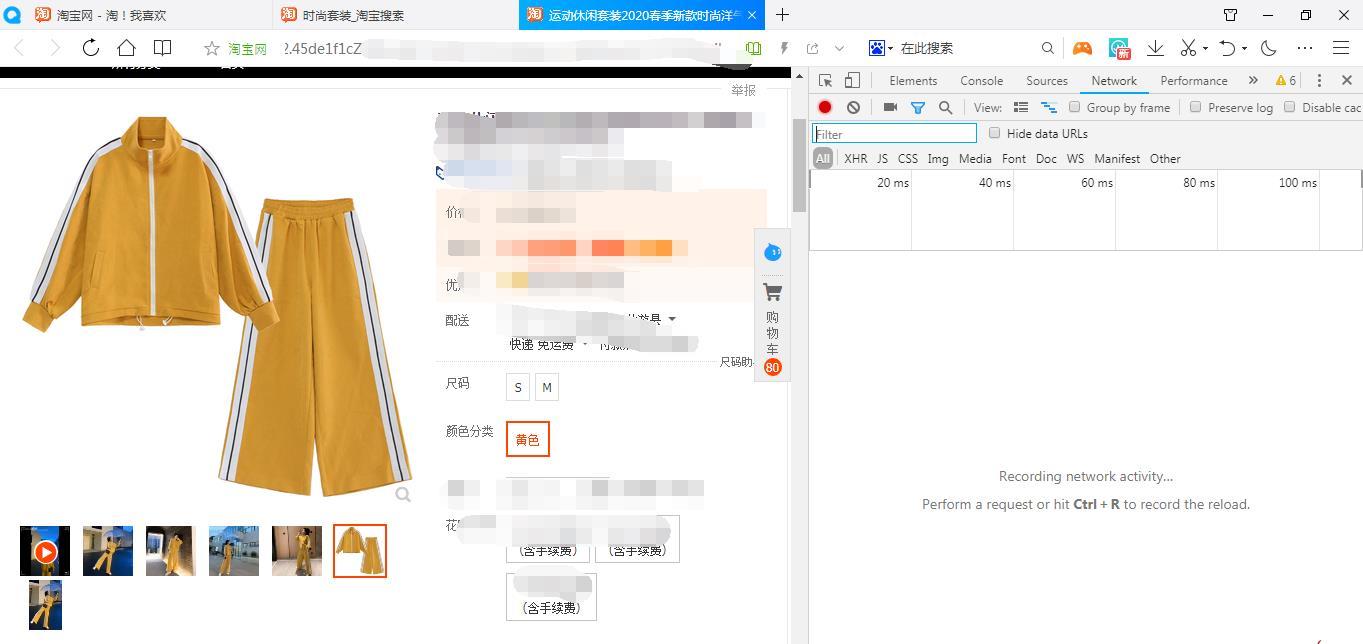The height and width of the screenshot is (644, 1363).
Task: Click into the network Filter input
Action: pyautogui.click(x=894, y=134)
